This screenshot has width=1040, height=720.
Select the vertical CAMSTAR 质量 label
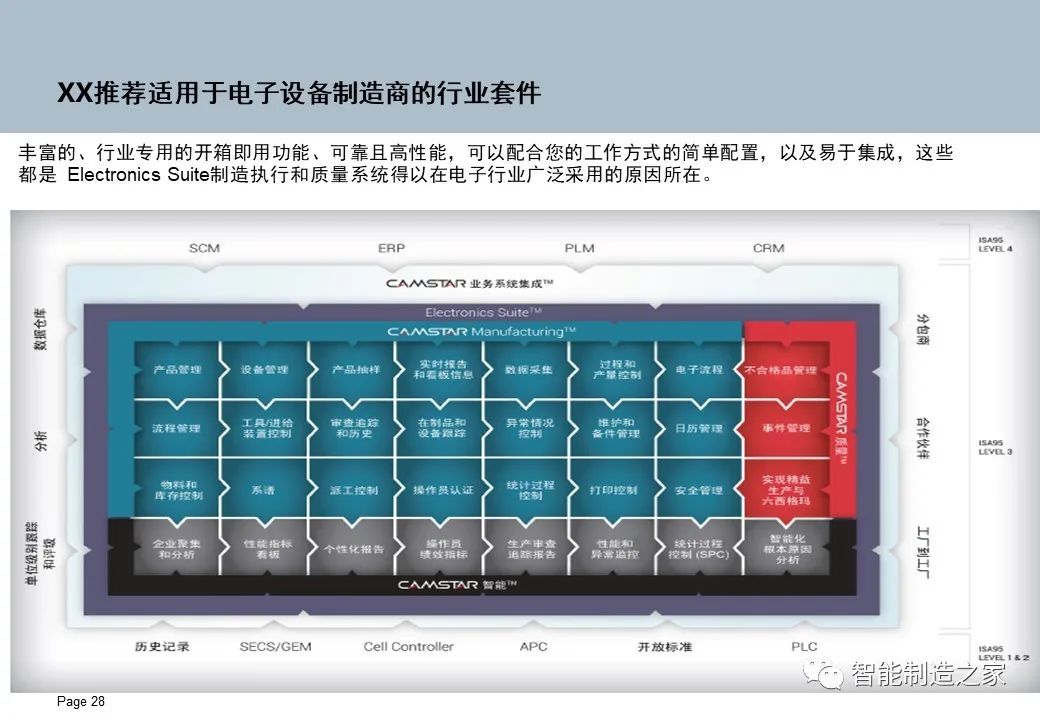tap(840, 418)
